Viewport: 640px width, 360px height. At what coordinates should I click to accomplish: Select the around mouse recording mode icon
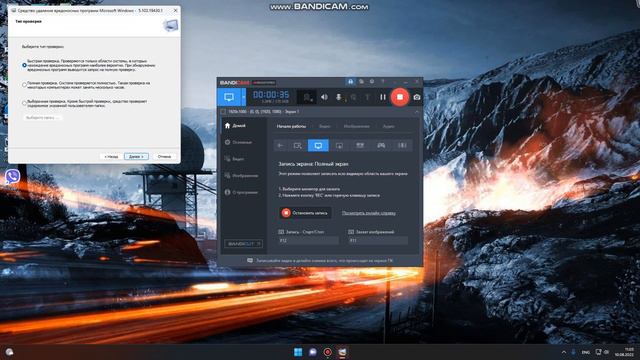(339, 145)
